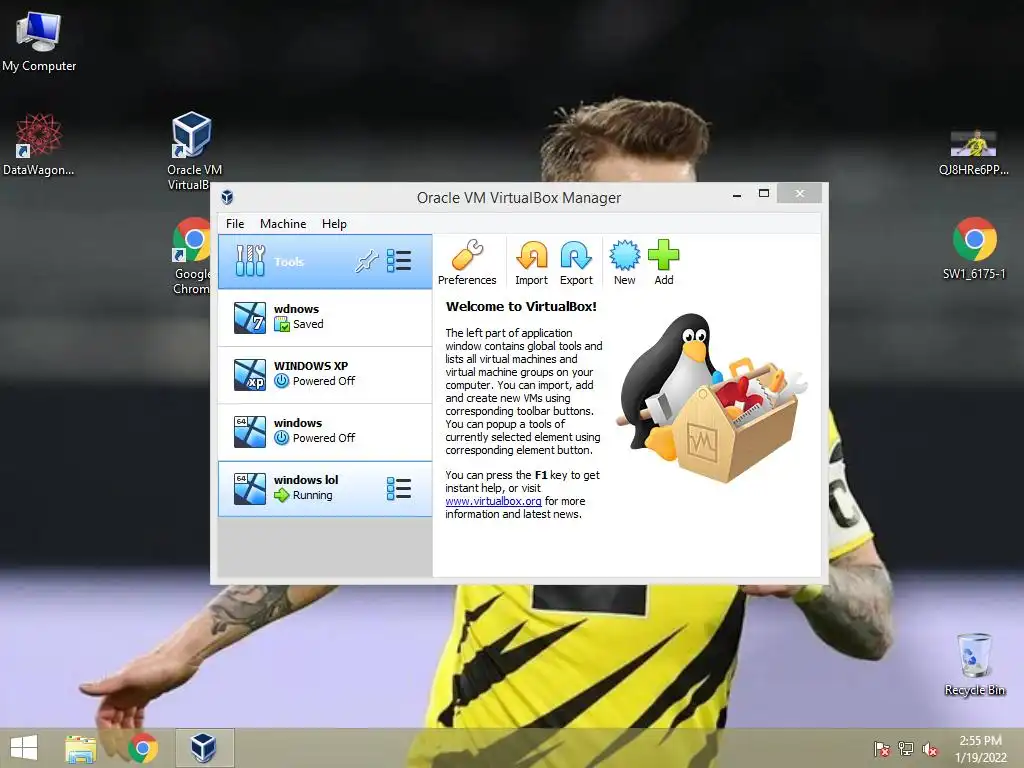Open My Computer desktop icon
Screen dimensions: 1024x768
point(39,42)
